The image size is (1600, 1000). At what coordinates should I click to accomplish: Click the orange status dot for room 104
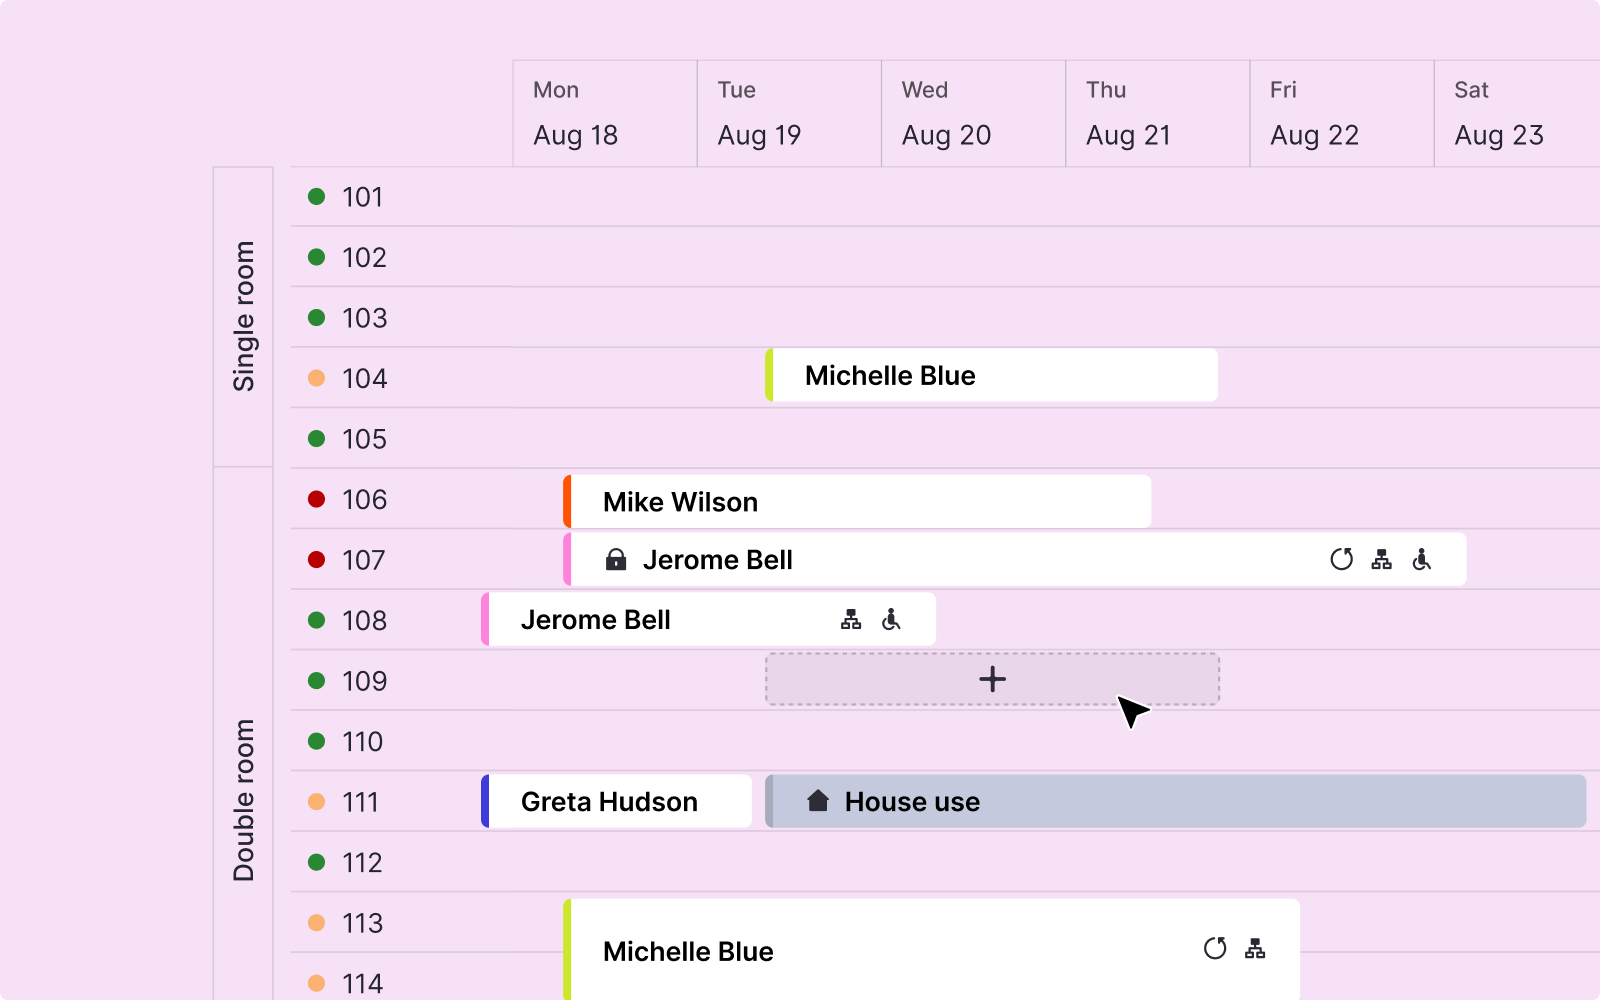pos(317,378)
